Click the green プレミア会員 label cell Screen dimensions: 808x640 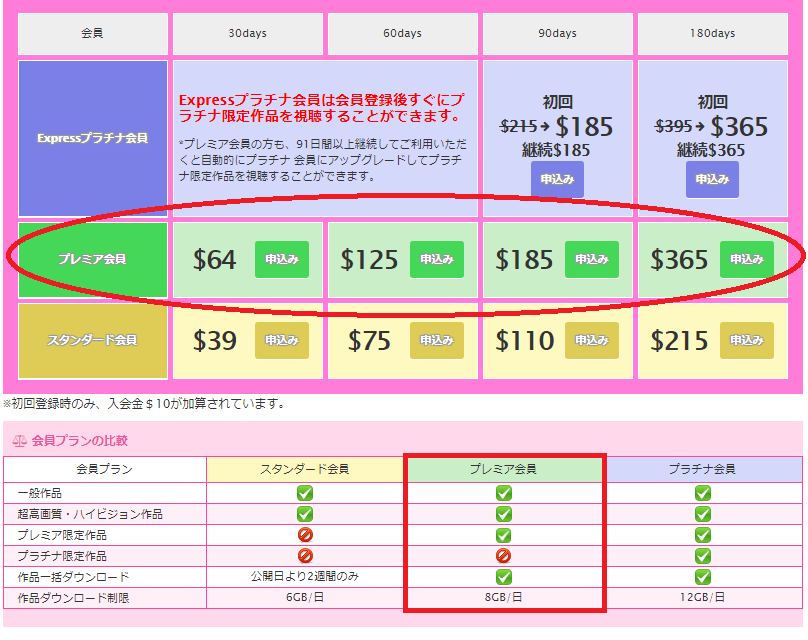93,260
